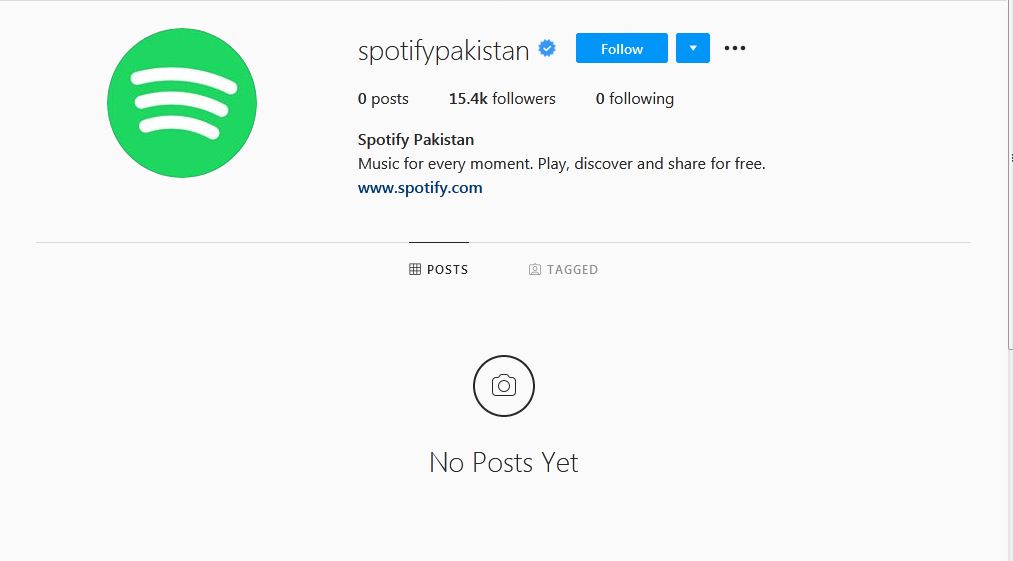Click the Spotify wave lines in the logo

pyautogui.click(x=183, y=103)
